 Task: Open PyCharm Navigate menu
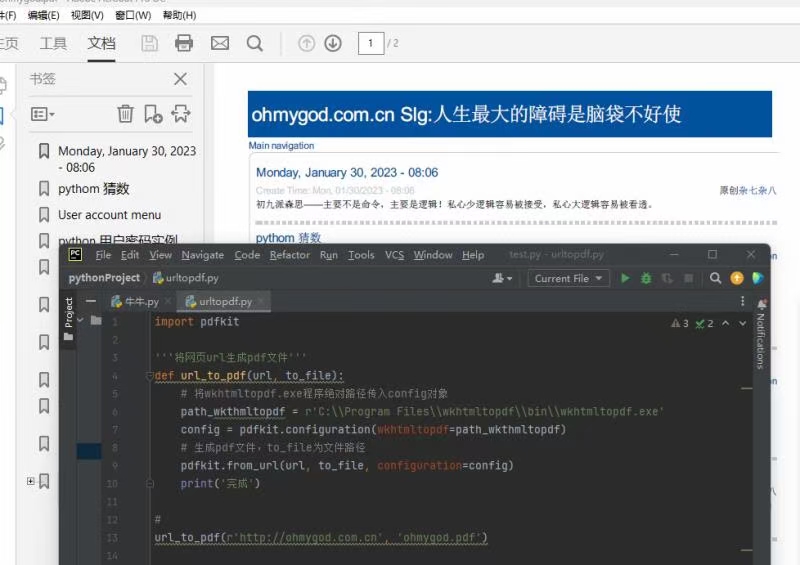tap(203, 255)
